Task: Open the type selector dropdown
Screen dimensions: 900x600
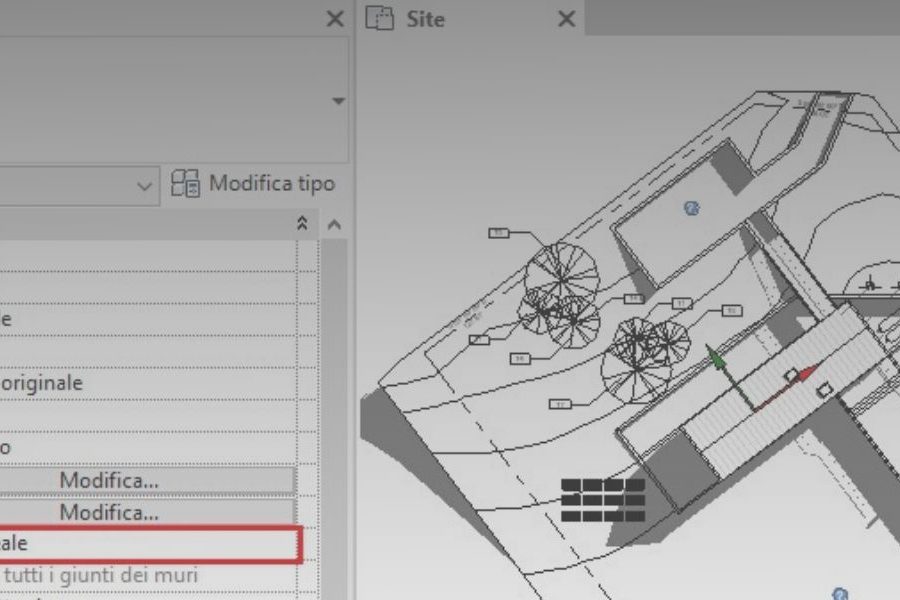Action: (143, 183)
